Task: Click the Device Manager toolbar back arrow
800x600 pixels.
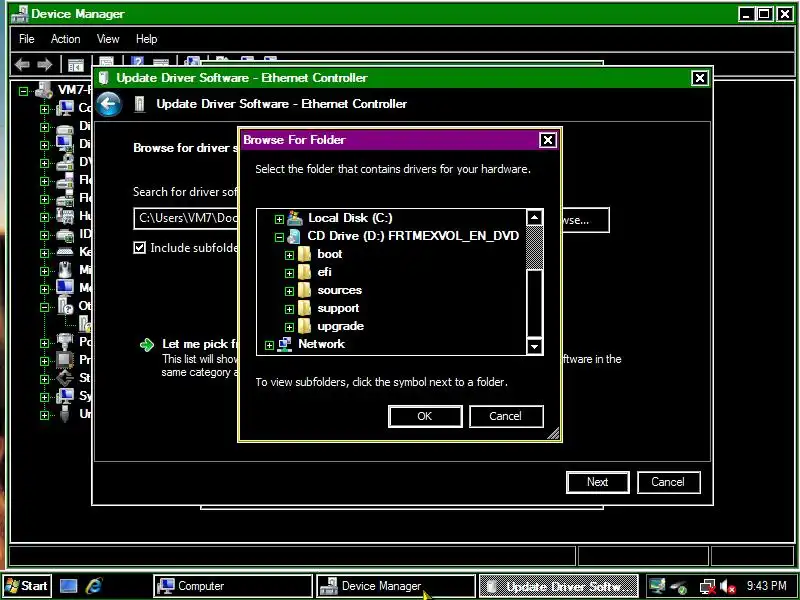Action: click(x=22, y=64)
